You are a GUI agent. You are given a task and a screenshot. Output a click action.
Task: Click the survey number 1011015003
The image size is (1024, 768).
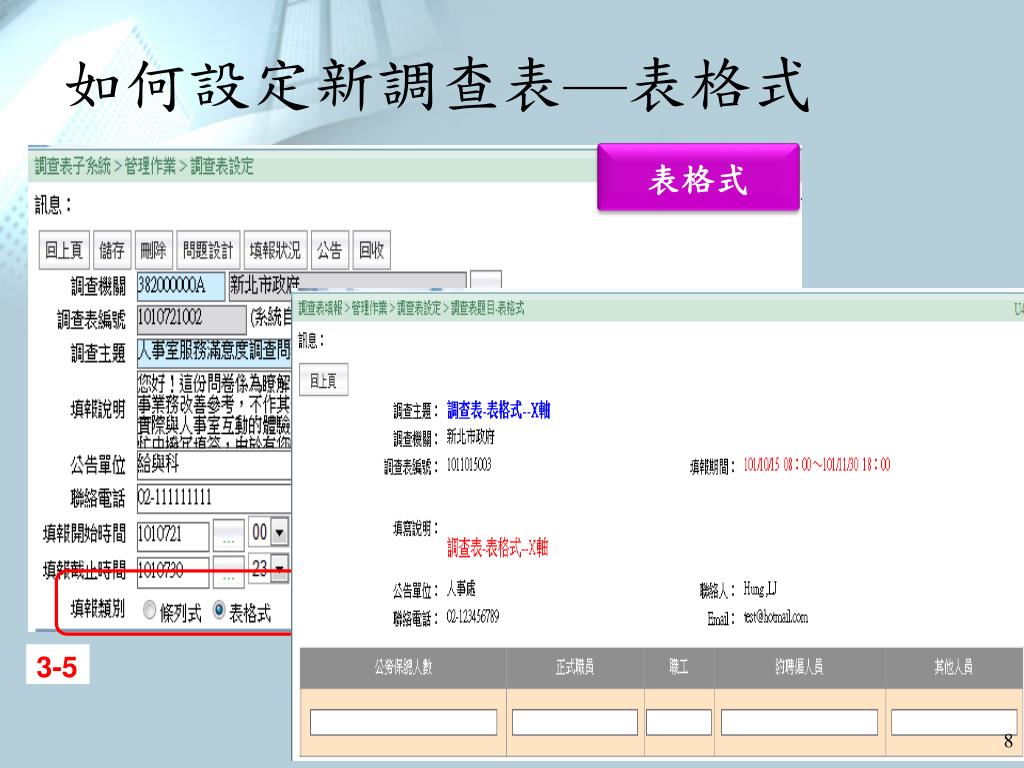(x=469, y=465)
